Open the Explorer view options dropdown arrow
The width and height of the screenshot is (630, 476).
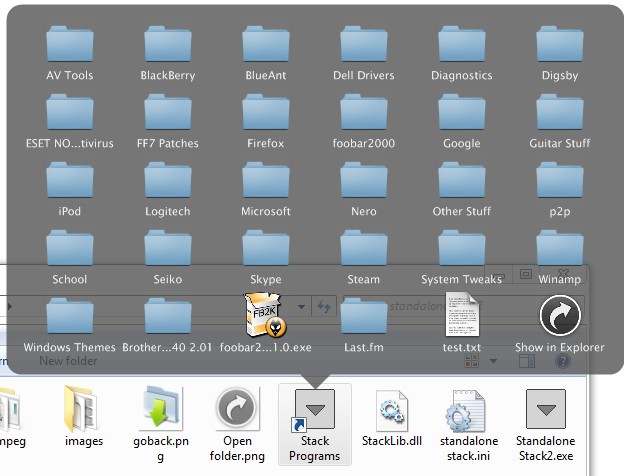pyautogui.click(x=493, y=361)
